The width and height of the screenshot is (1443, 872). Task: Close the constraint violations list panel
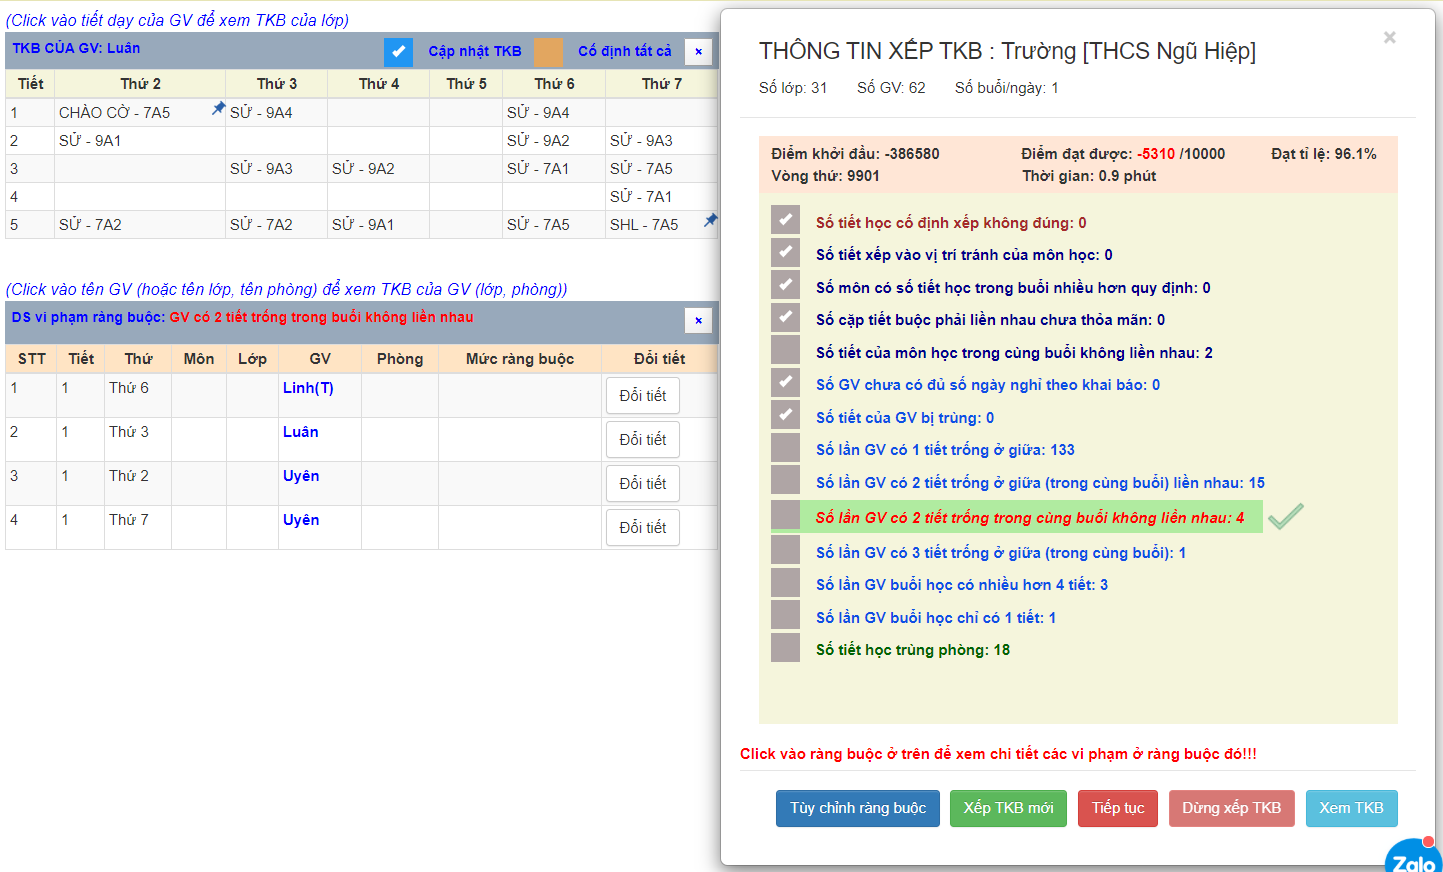click(698, 320)
